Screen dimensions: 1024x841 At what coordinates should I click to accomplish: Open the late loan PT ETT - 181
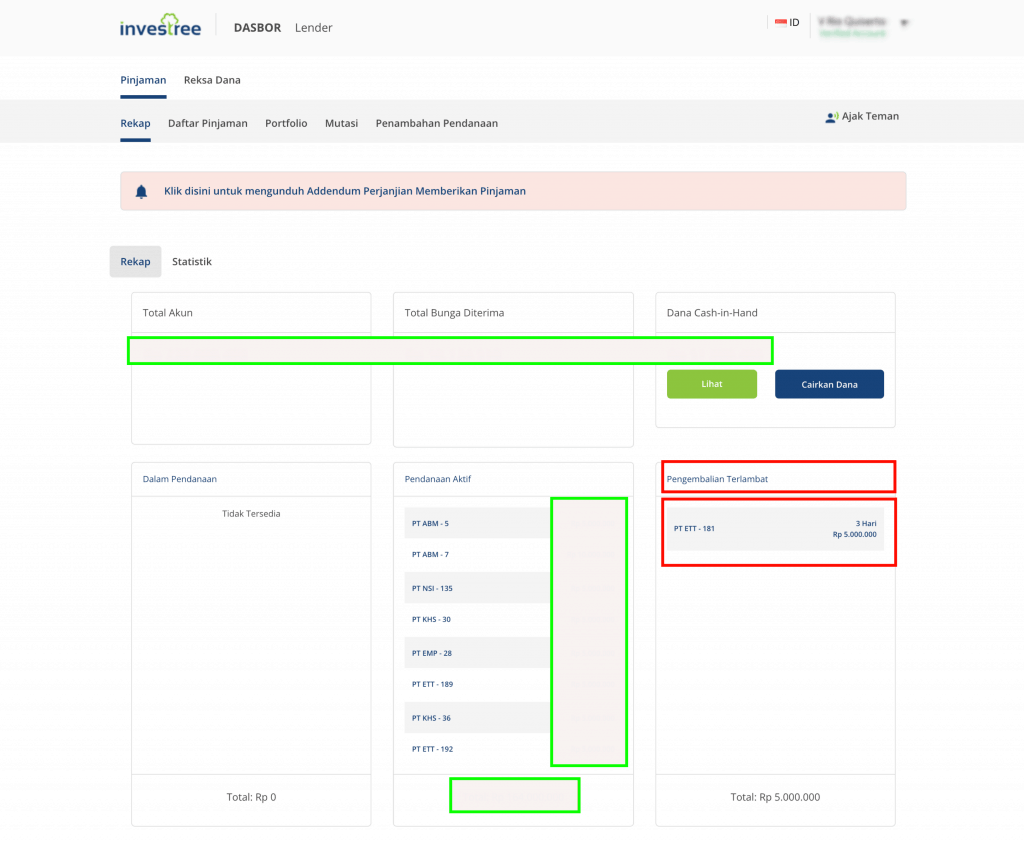pos(695,528)
